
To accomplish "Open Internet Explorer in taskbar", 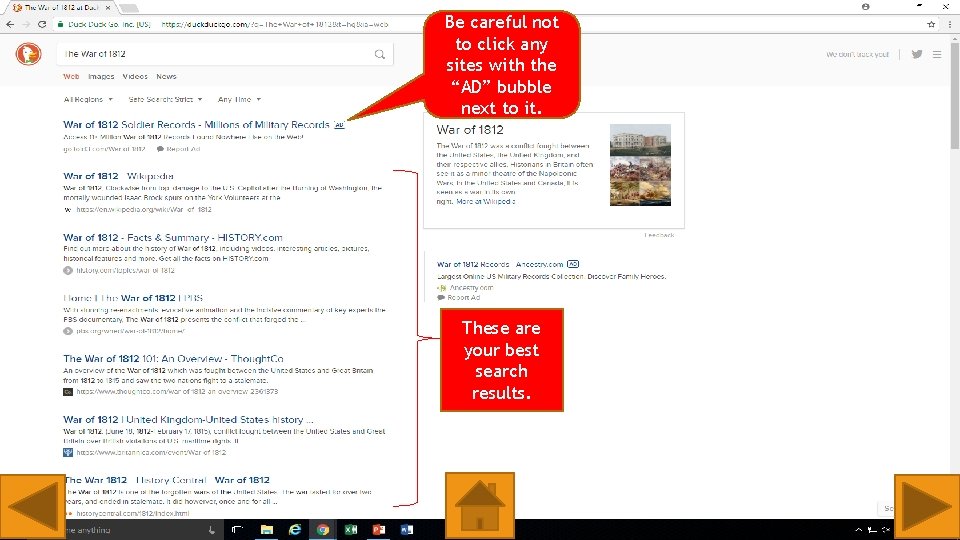I will click(x=294, y=530).
